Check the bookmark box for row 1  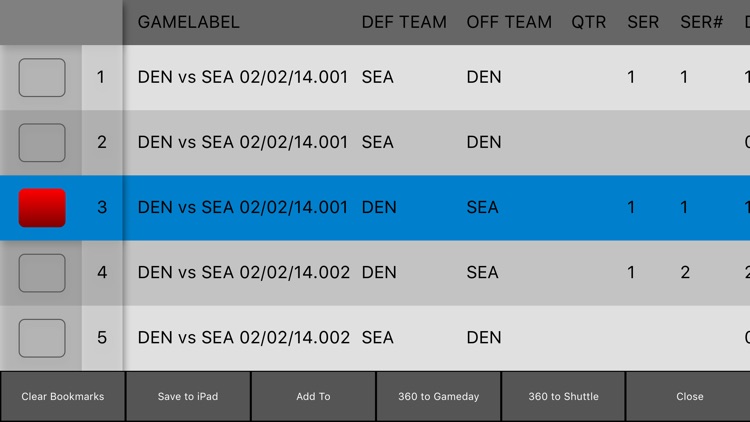pos(42,78)
